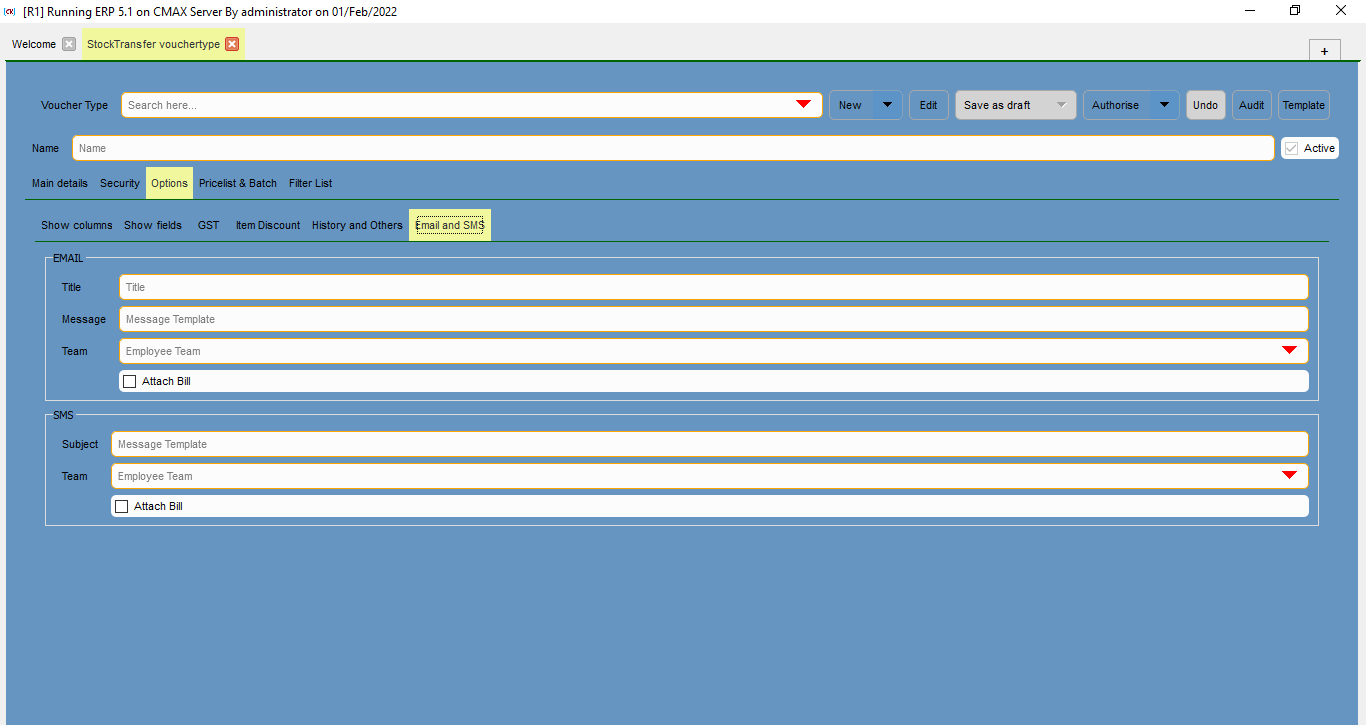The height and width of the screenshot is (725, 1366).
Task: Enable Attach Bill in the SMS section
Action: point(122,505)
